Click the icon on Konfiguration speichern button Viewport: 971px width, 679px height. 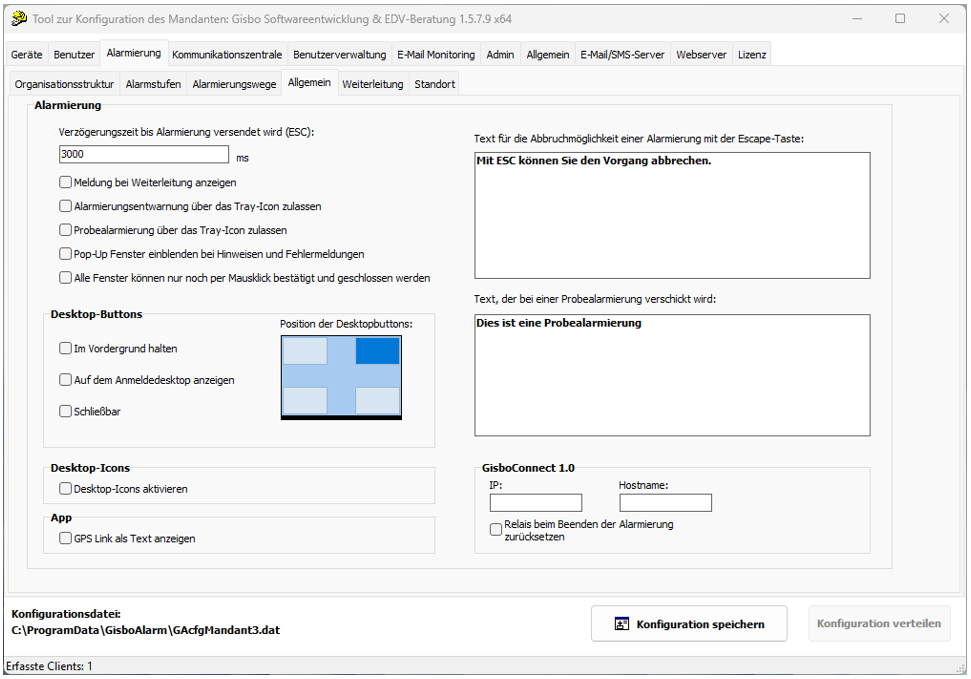click(x=622, y=624)
